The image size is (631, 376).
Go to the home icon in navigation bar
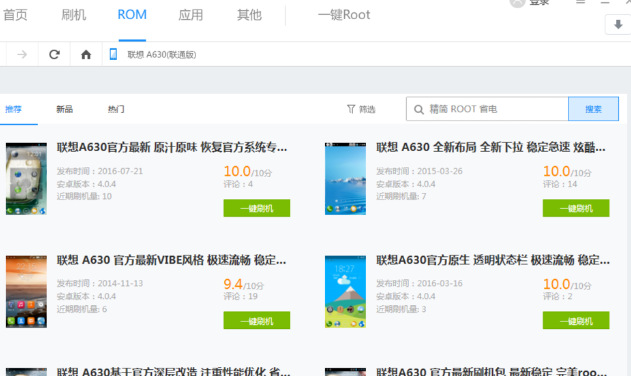click(86, 54)
